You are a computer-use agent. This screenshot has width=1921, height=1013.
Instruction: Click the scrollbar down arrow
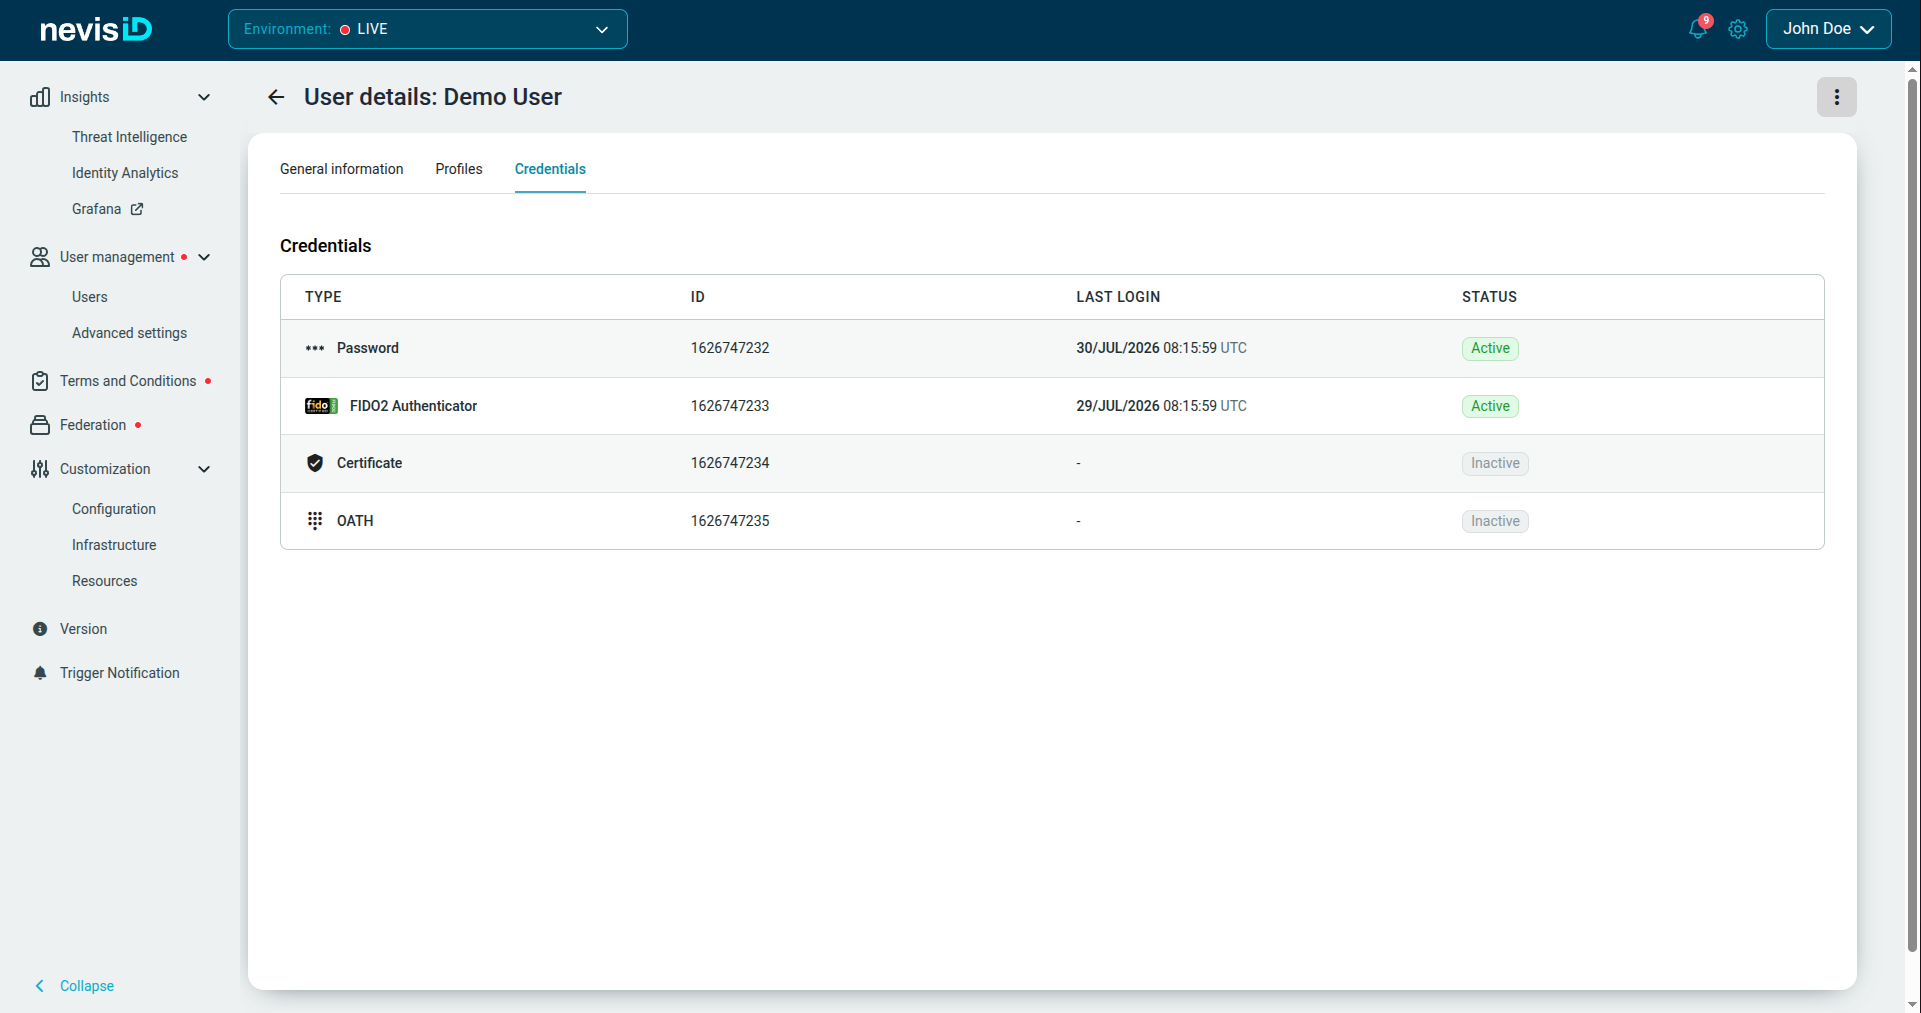coord(1912,1005)
